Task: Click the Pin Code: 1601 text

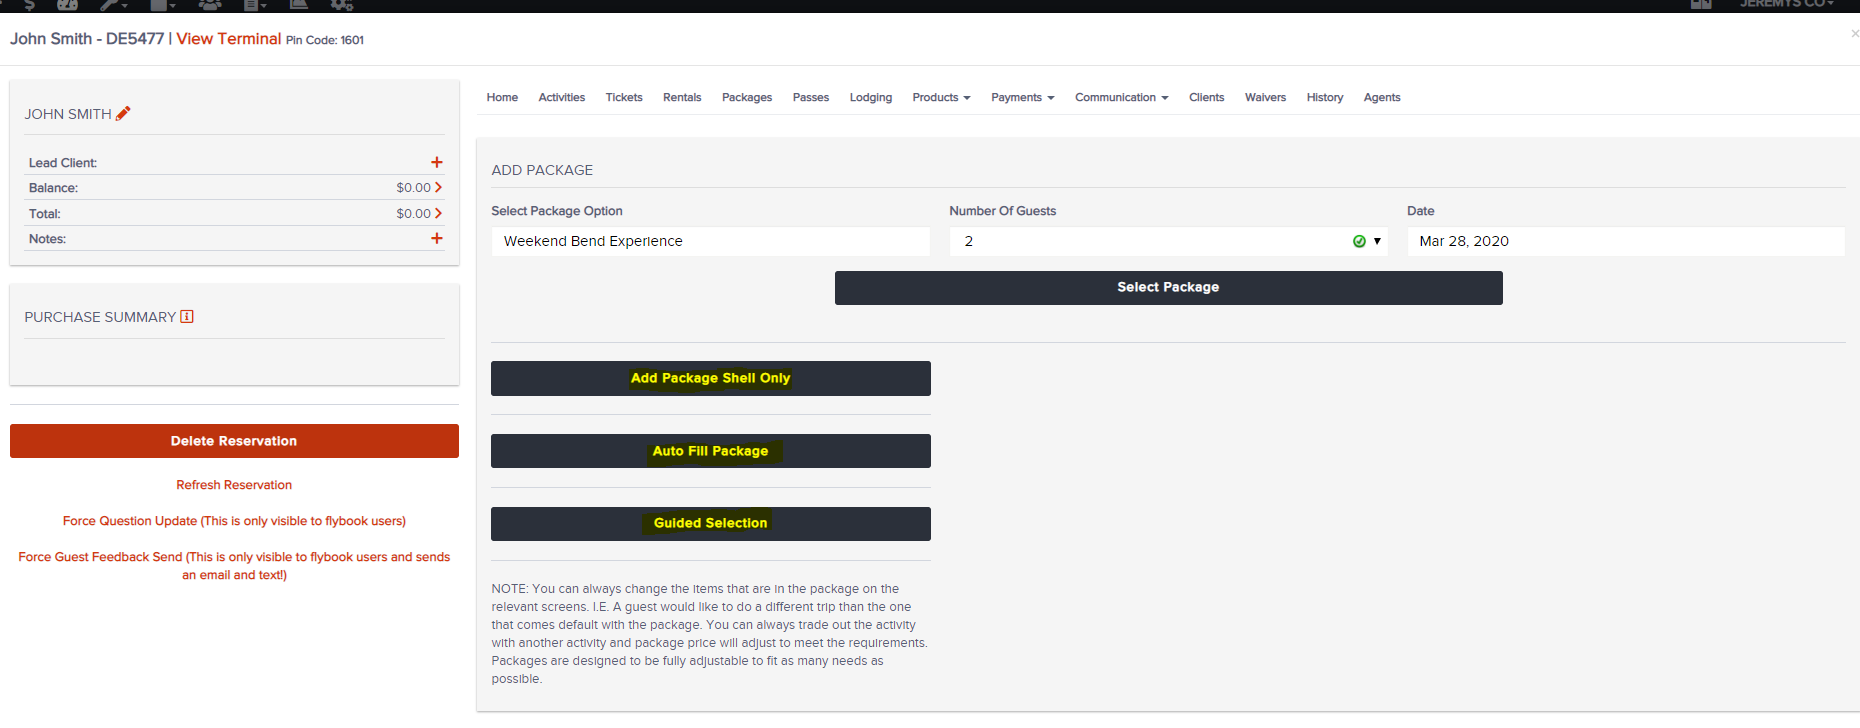Action: 325,40
